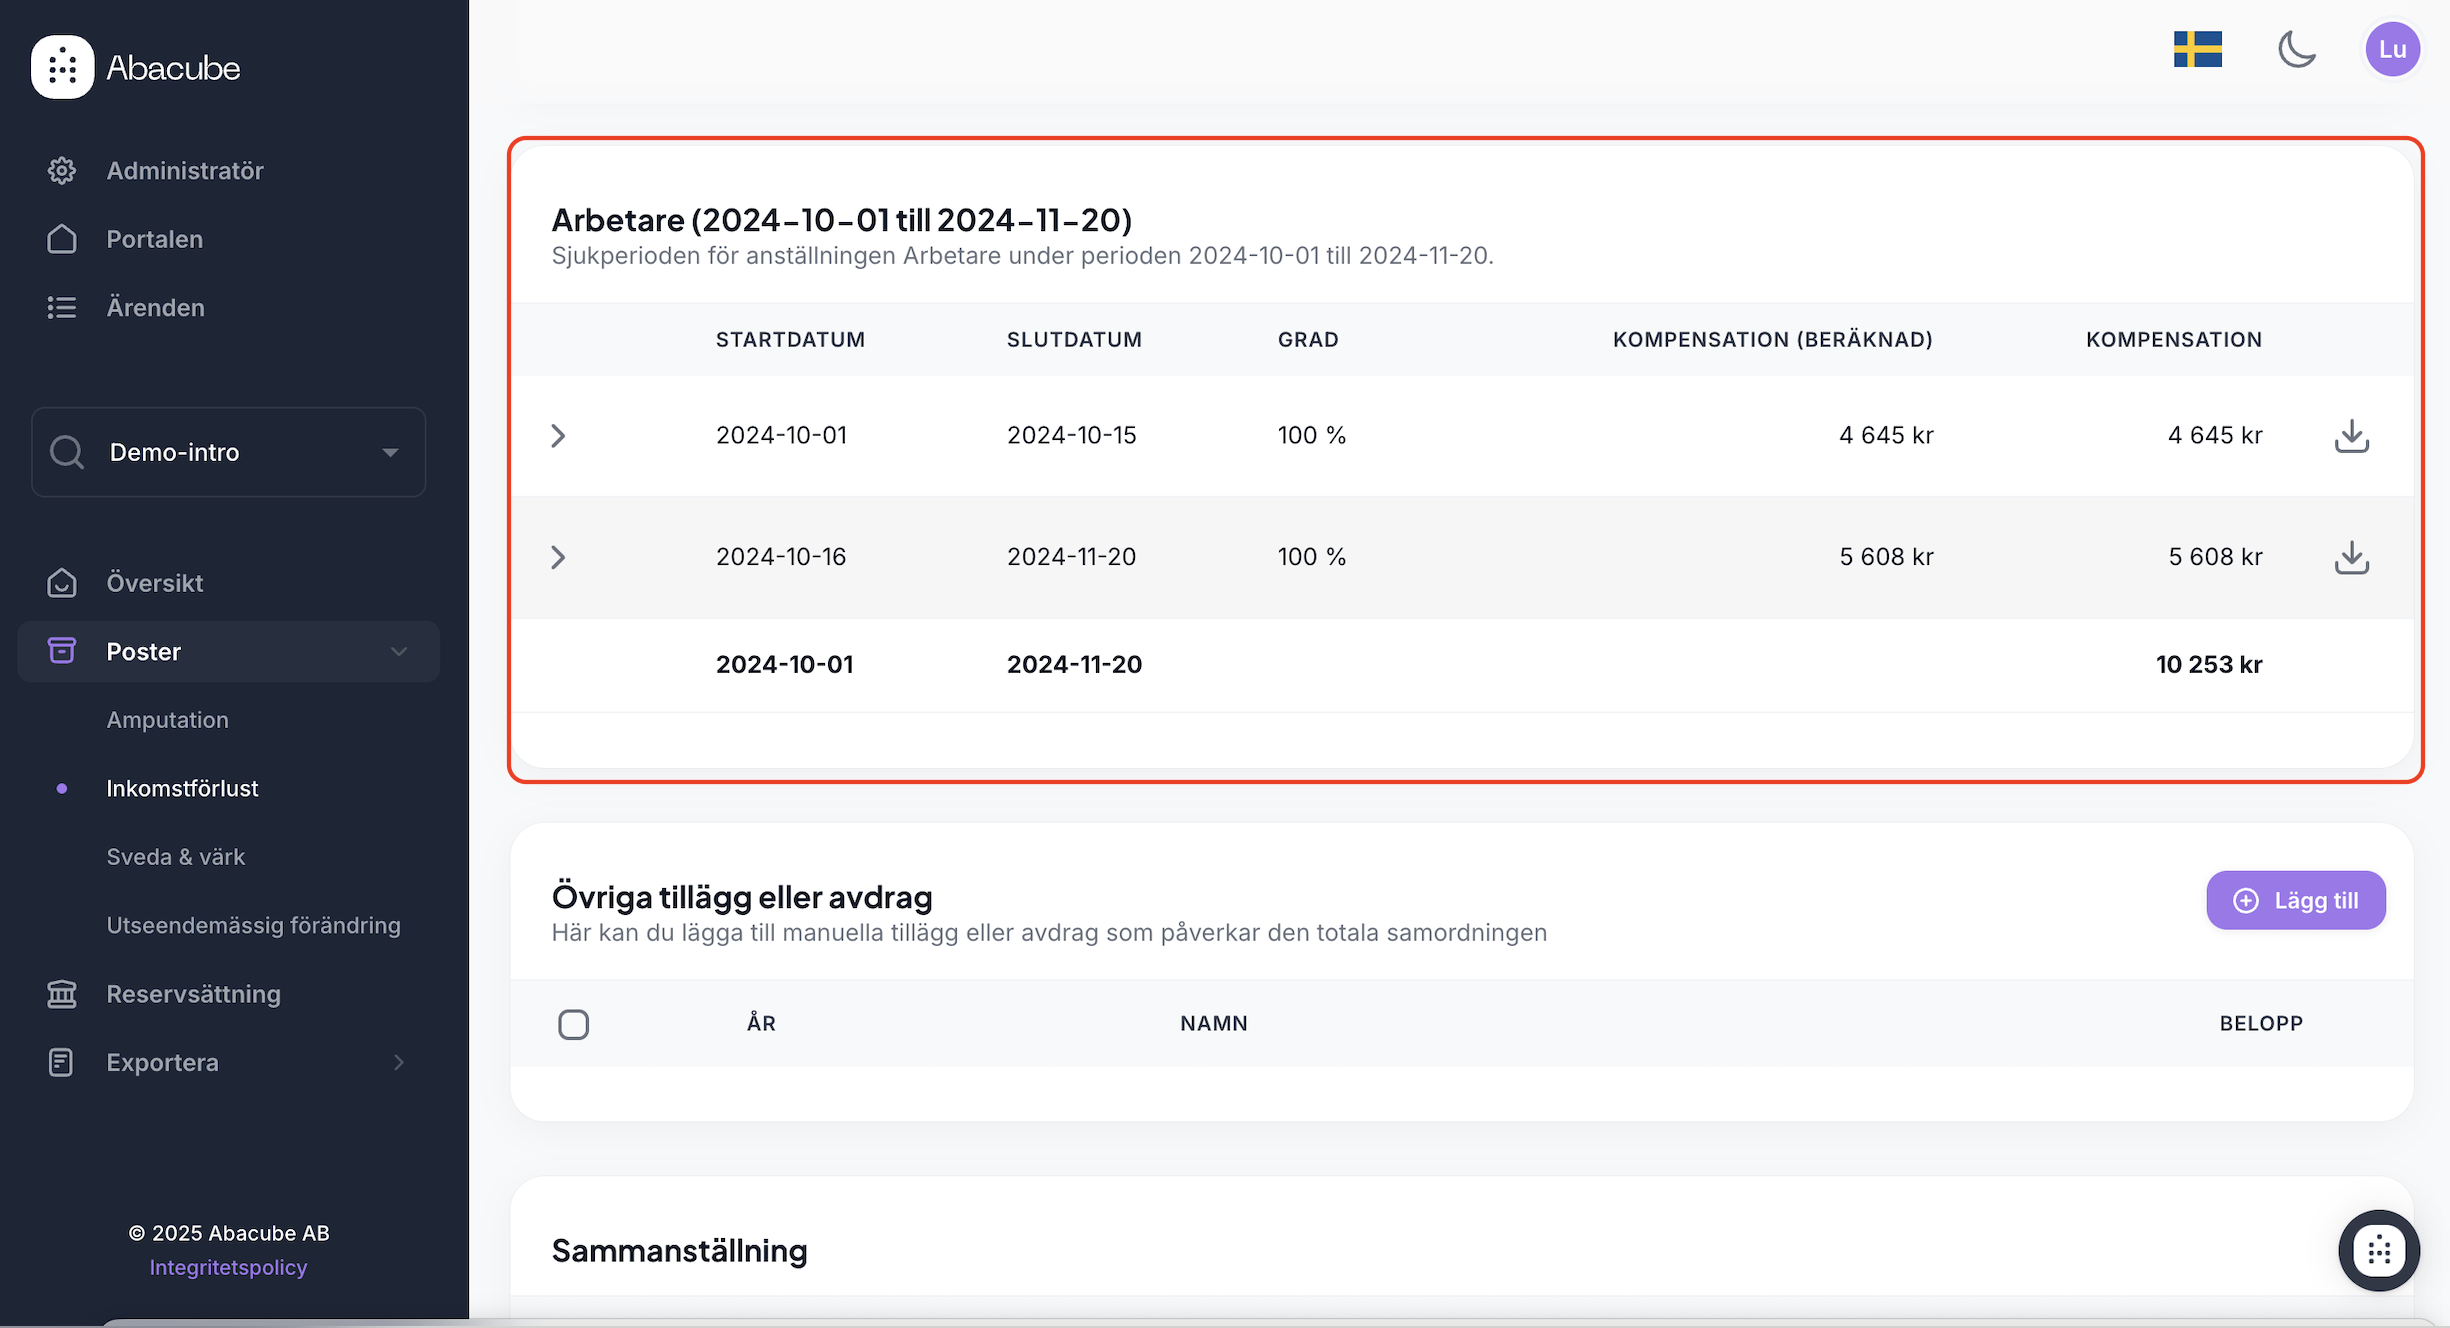Expand the 2024-10-16 sick period row
This screenshot has height=1328, width=2450.
[558, 557]
